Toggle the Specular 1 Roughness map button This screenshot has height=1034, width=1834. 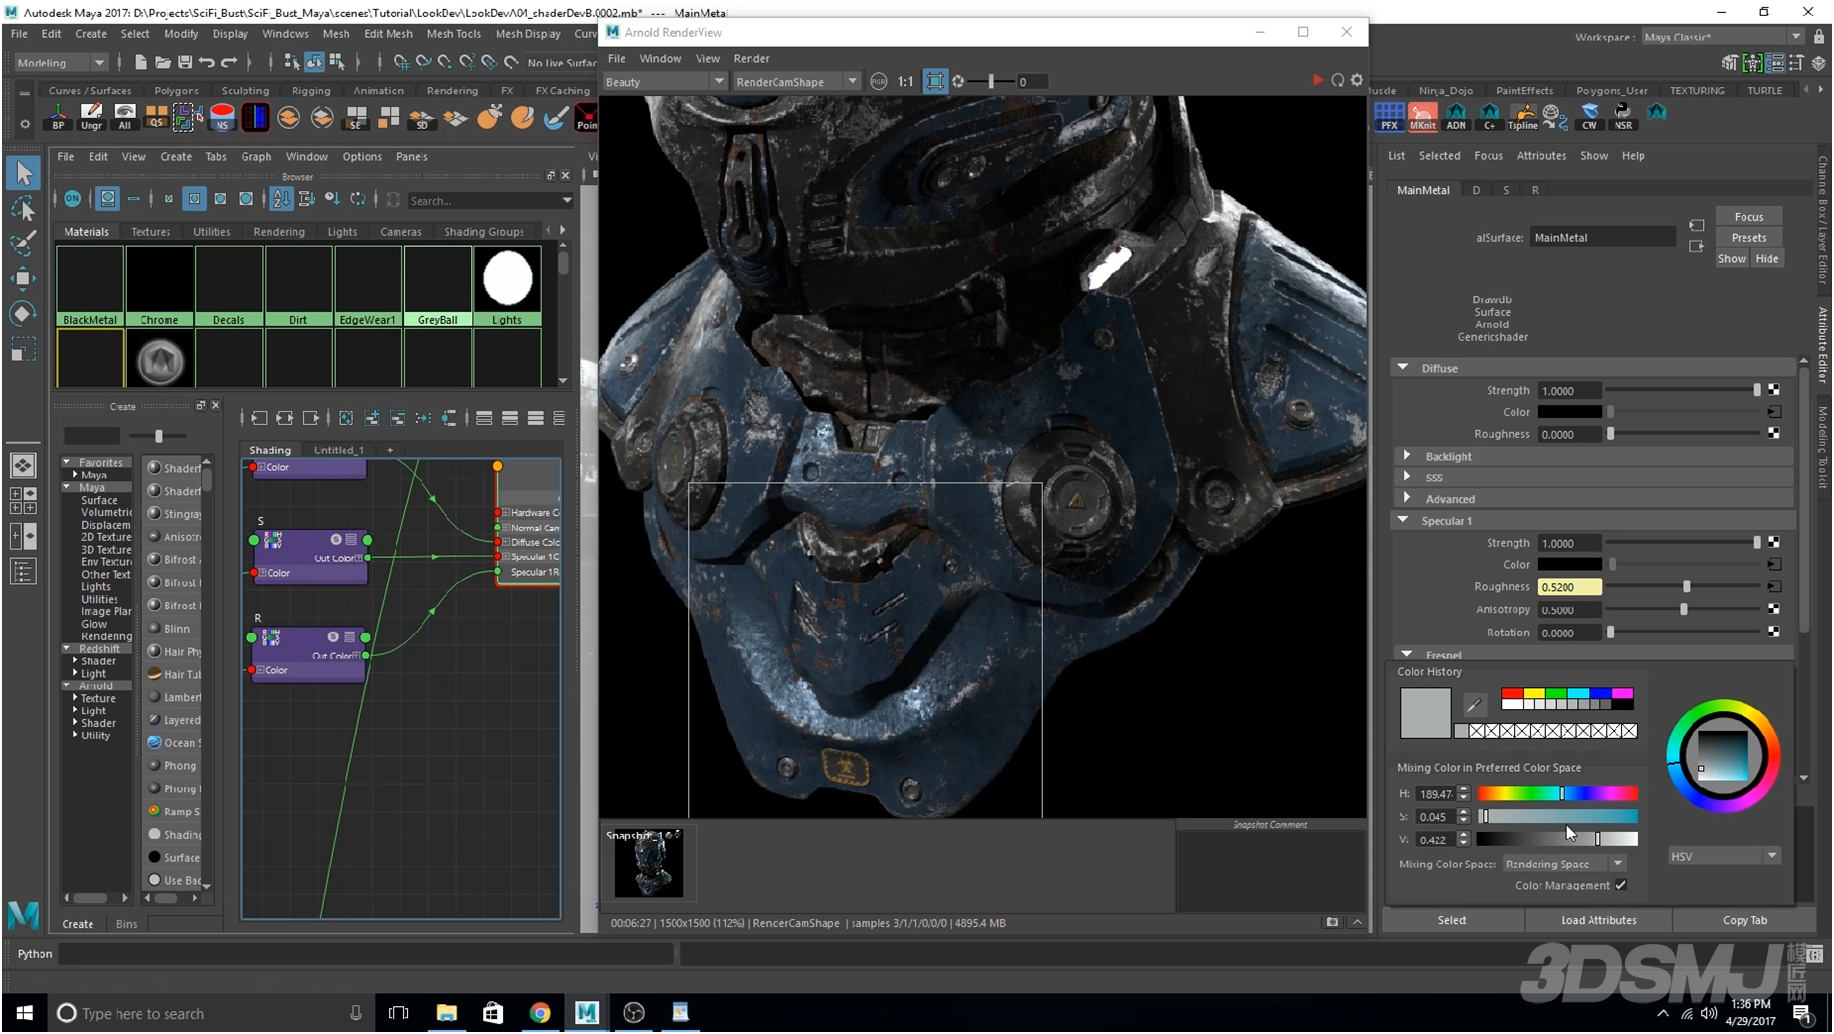[1773, 587]
